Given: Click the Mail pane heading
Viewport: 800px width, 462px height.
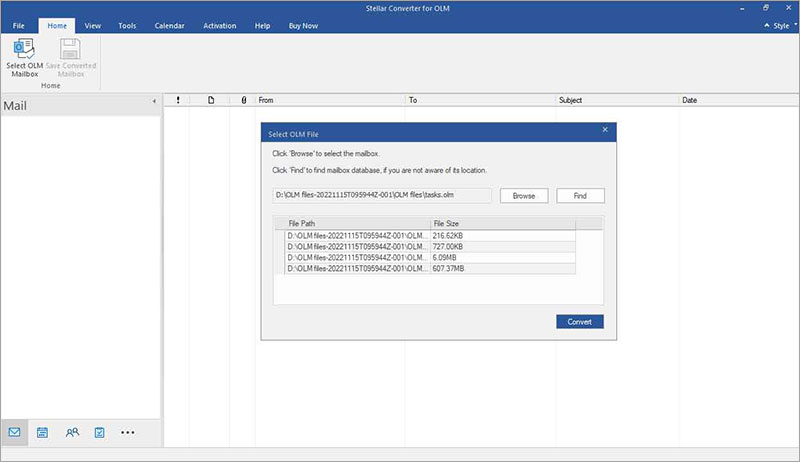Looking at the screenshot, I should coord(15,106).
